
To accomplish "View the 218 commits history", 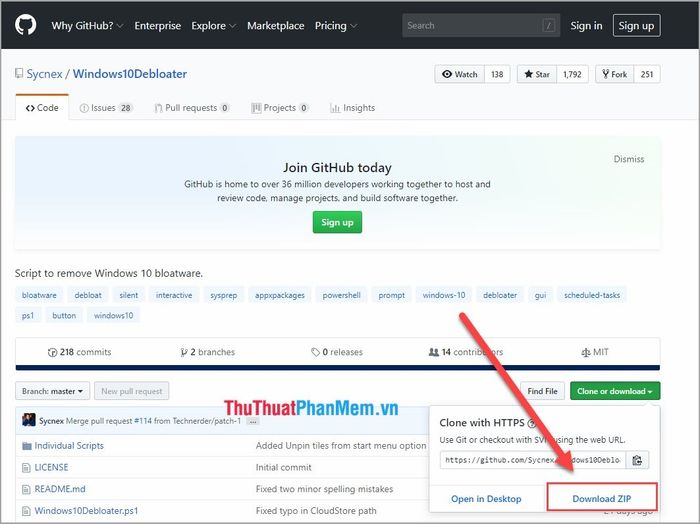I will [79, 352].
